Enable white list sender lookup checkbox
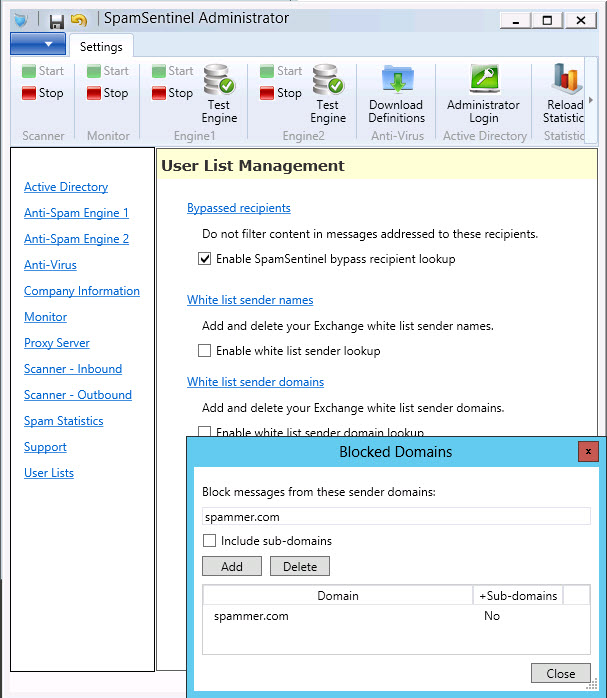Viewport: 607px width, 698px height. pyautogui.click(x=205, y=351)
